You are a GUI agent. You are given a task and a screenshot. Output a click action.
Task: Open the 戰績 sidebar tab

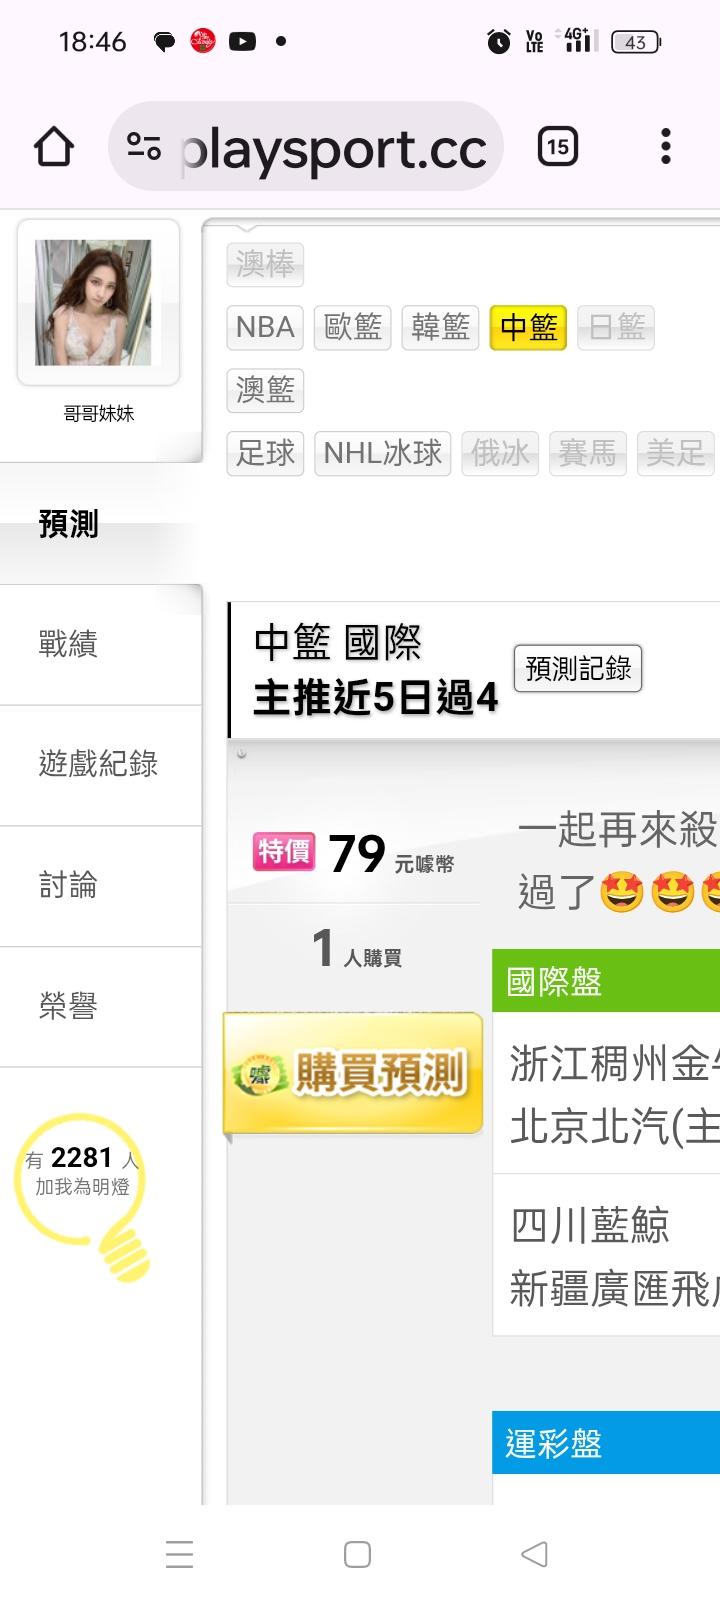(x=100, y=645)
